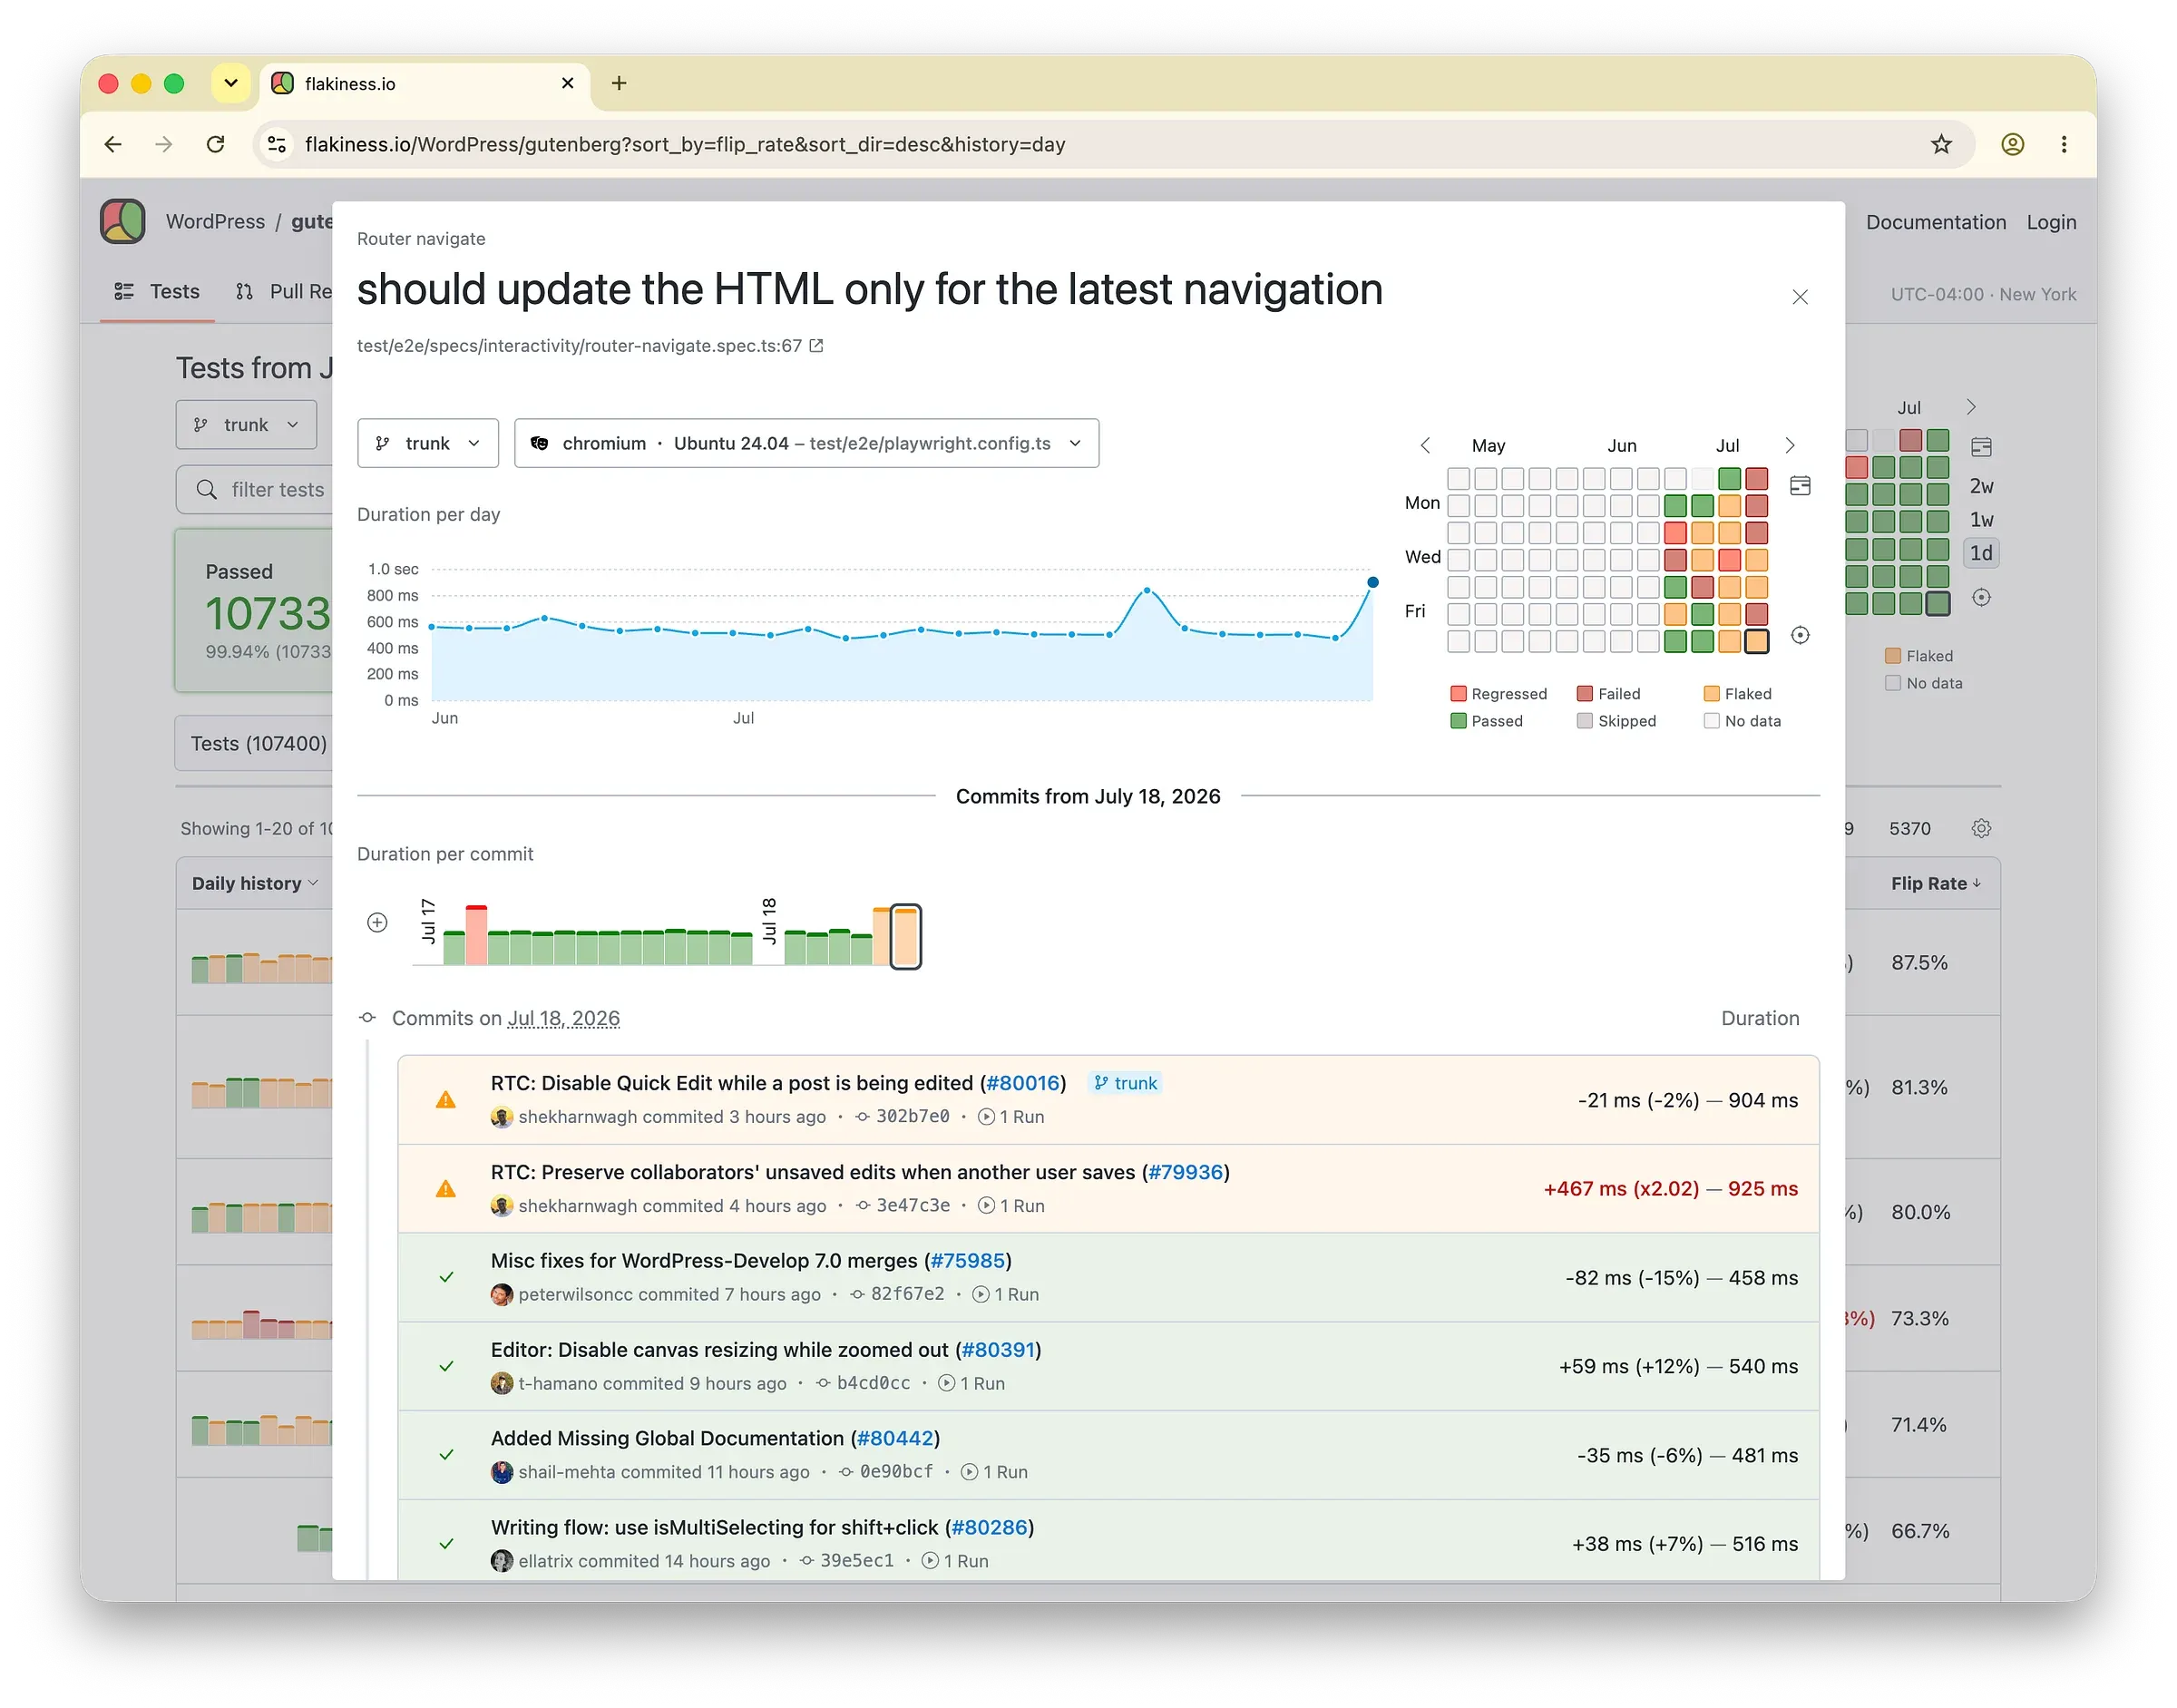Click warning icon on RTC Preserve collaborators commit
Screen dimensions: 2177x1708
coord(446,1189)
